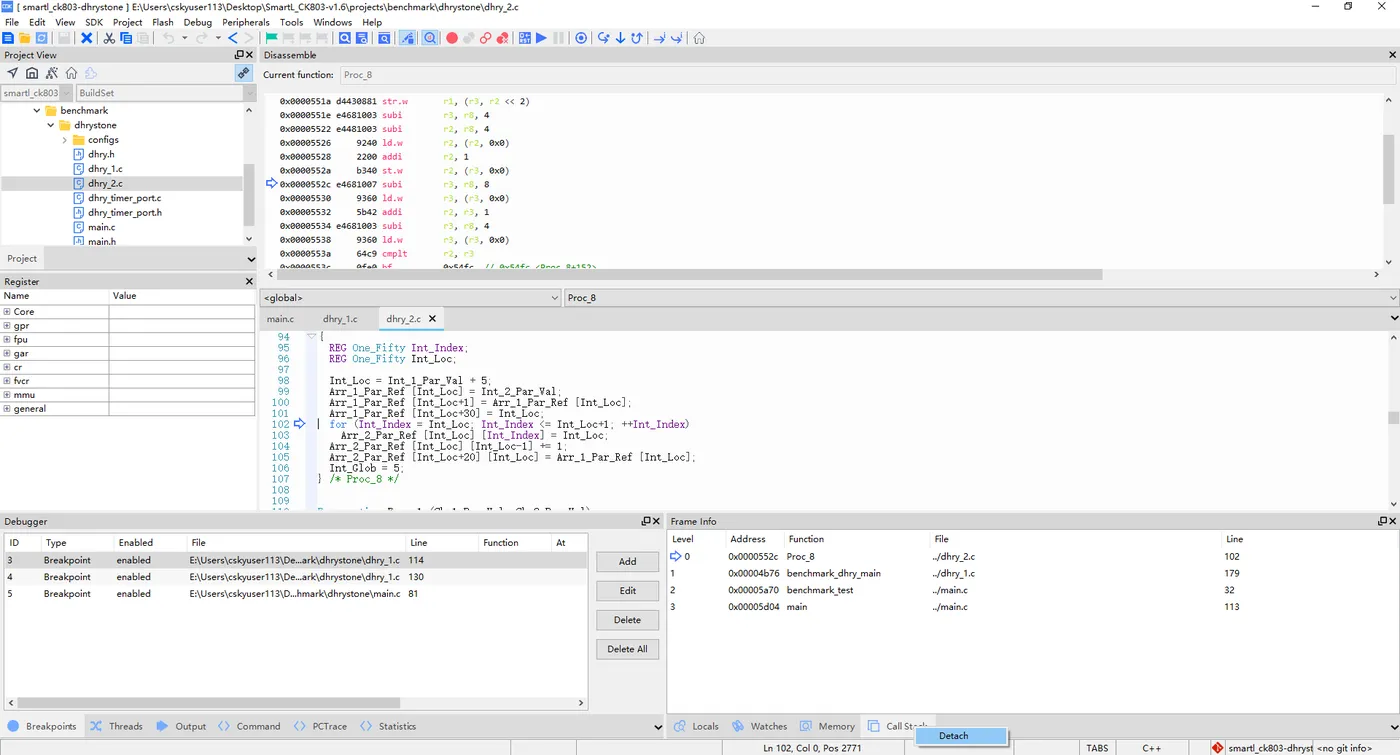Expand the configs folder

[65, 140]
